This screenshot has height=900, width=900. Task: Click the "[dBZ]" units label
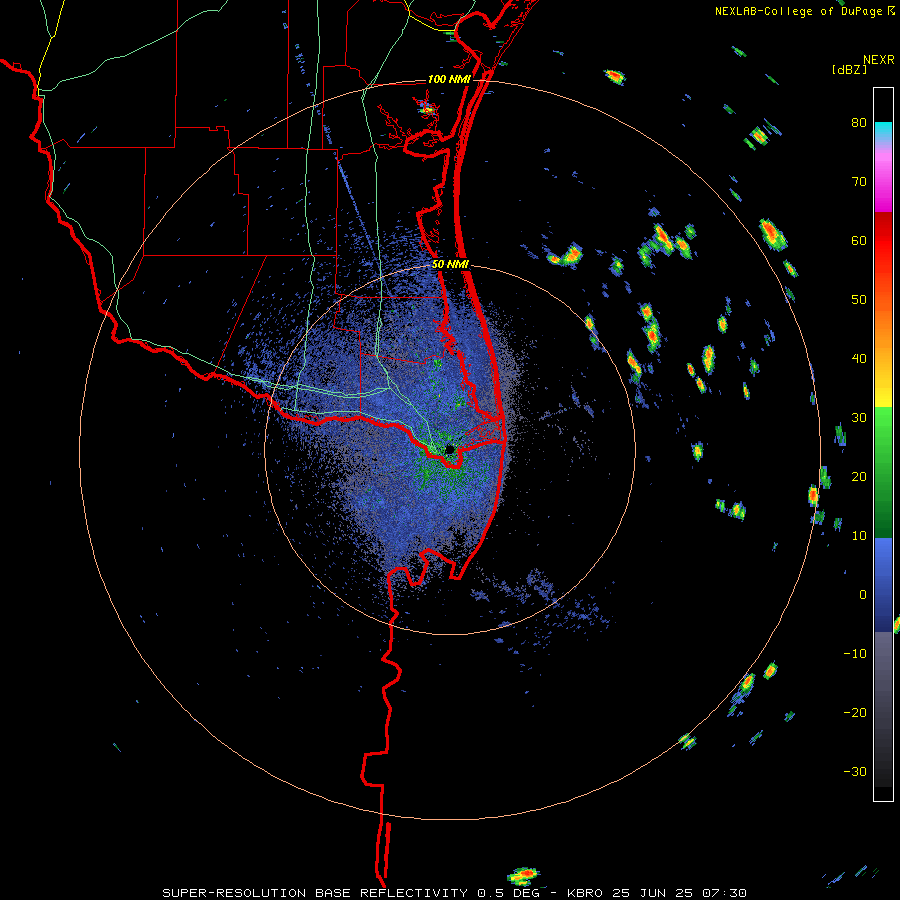click(849, 69)
